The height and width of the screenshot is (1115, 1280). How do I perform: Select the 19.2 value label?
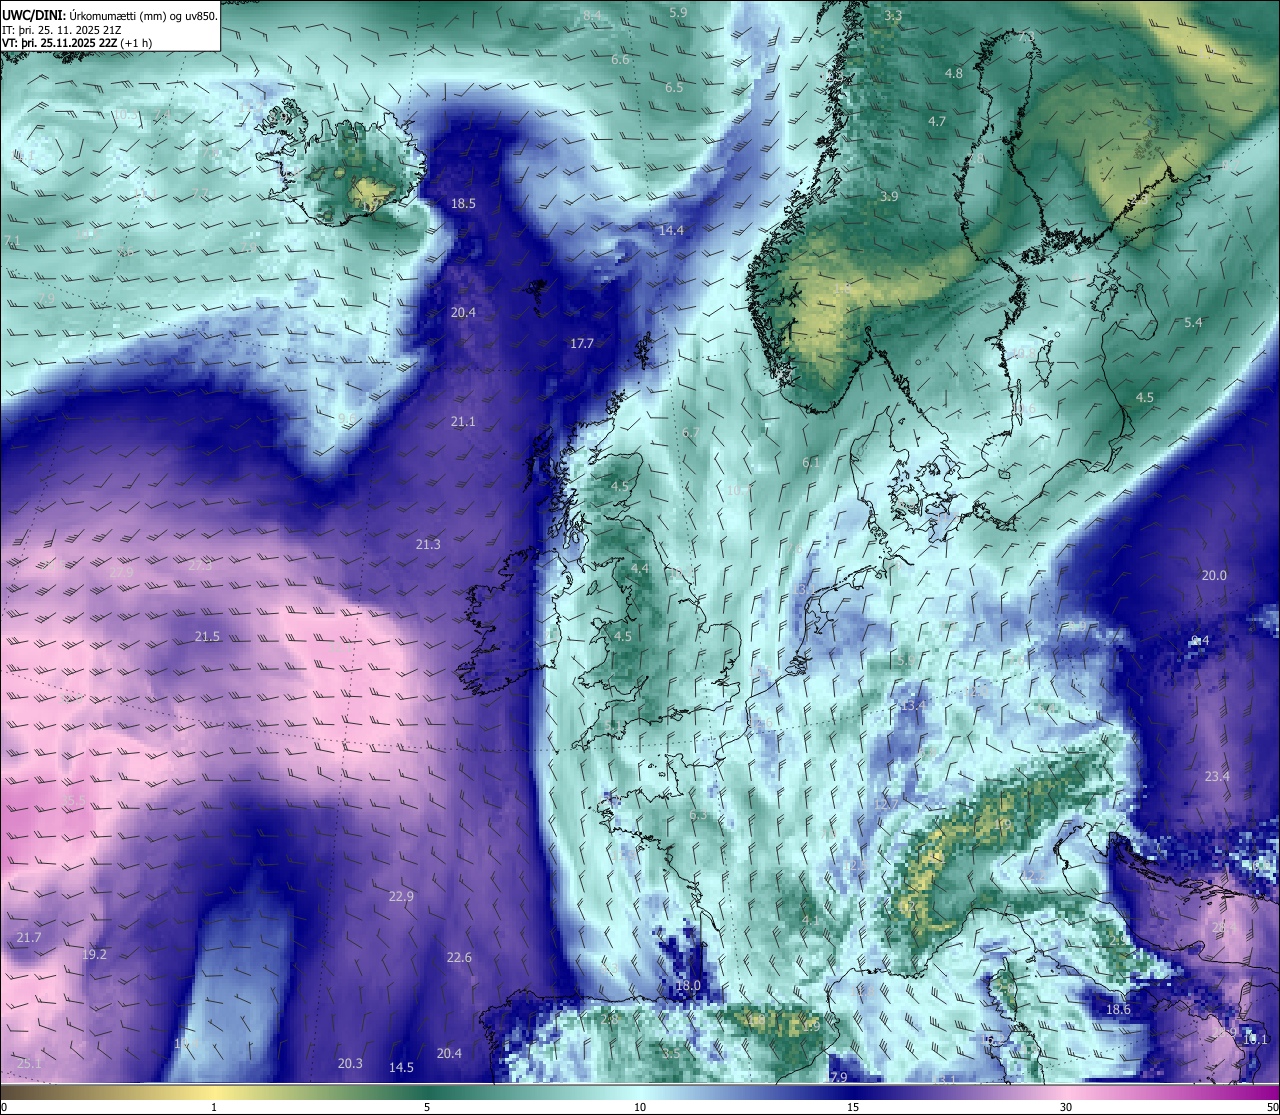click(94, 954)
